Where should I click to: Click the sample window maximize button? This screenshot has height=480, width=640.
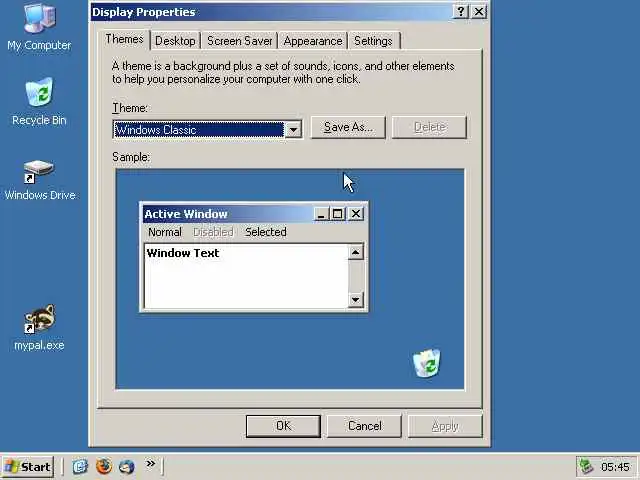[338, 214]
